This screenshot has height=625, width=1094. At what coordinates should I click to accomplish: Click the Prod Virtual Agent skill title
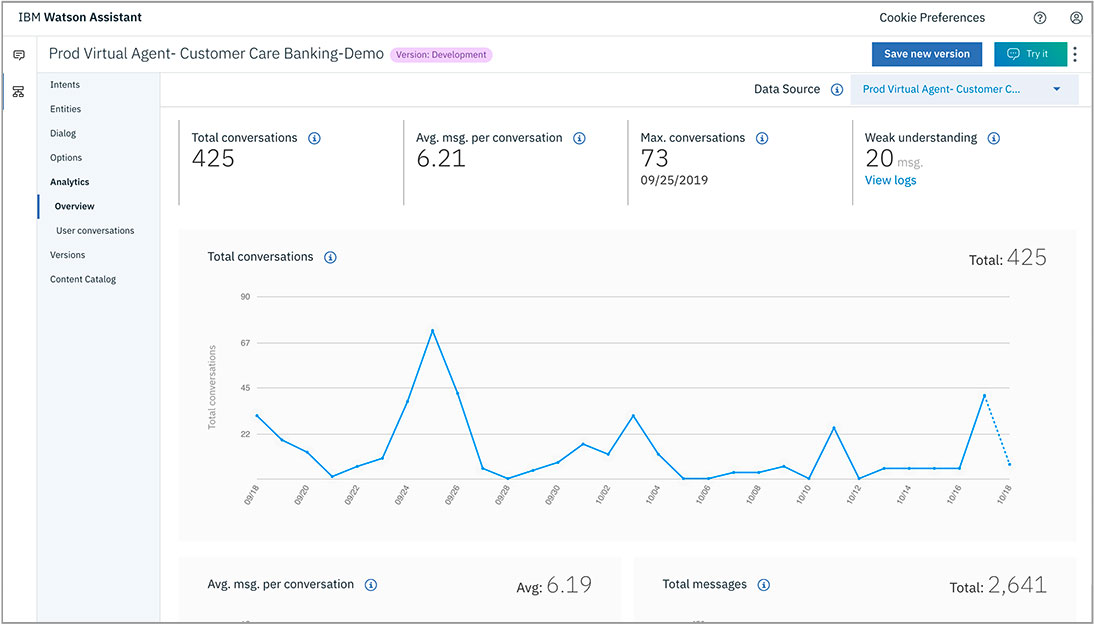point(216,54)
